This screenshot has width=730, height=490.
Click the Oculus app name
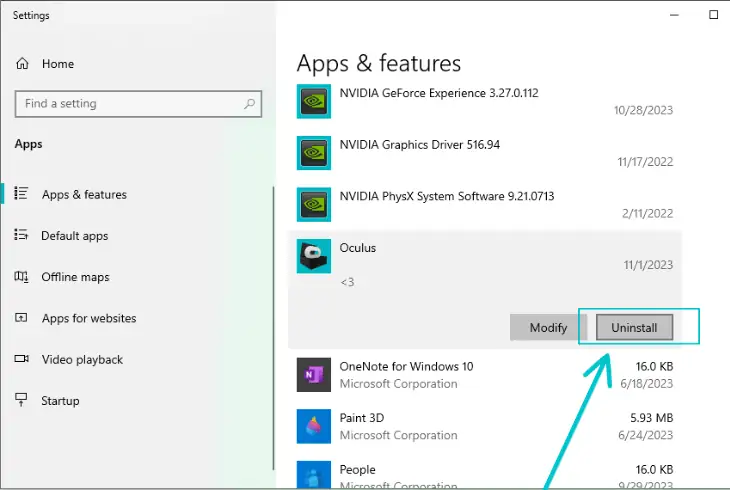pyautogui.click(x=358, y=248)
